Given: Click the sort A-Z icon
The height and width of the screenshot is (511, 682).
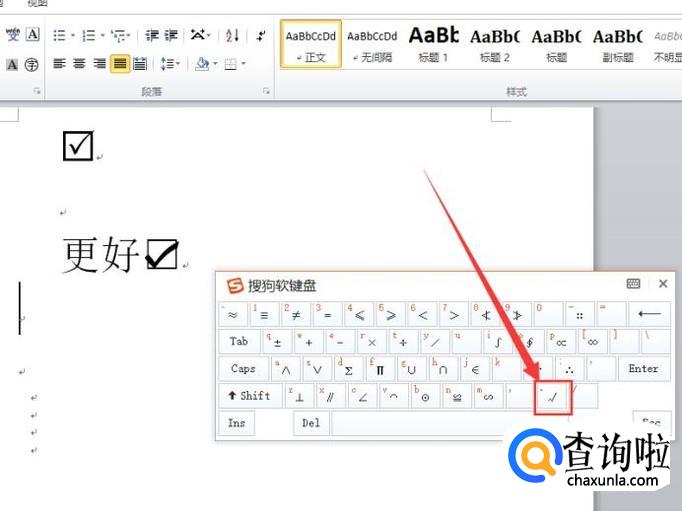Looking at the screenshot, I should [x=232, y=35].
